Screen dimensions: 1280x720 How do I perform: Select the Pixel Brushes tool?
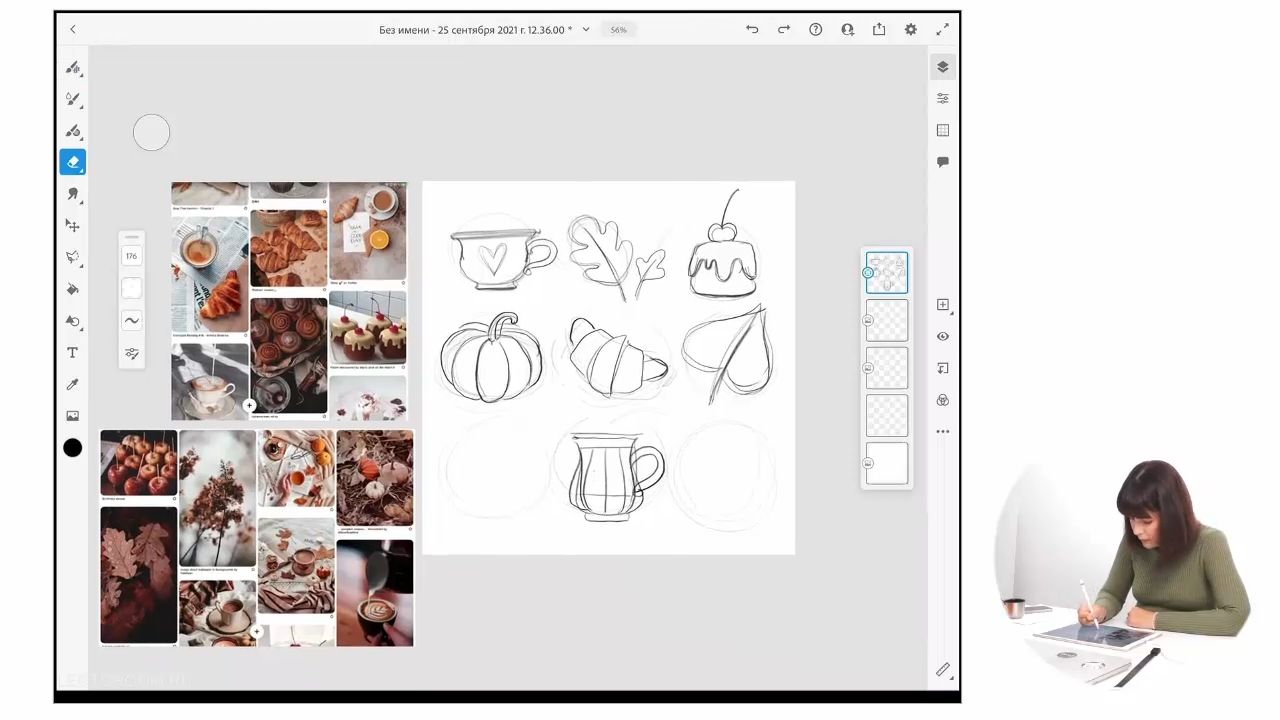point(73,67)
